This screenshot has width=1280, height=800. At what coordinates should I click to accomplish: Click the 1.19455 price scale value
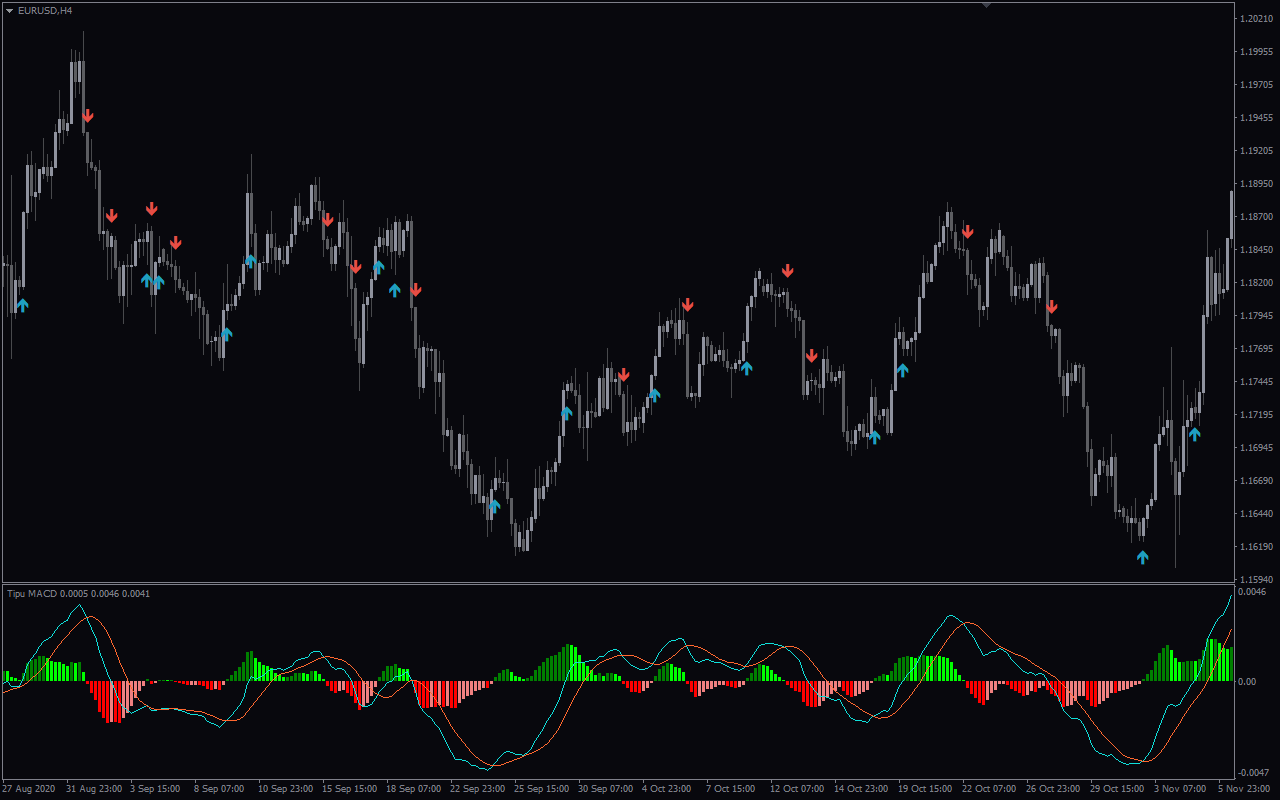pos(1255,118)
